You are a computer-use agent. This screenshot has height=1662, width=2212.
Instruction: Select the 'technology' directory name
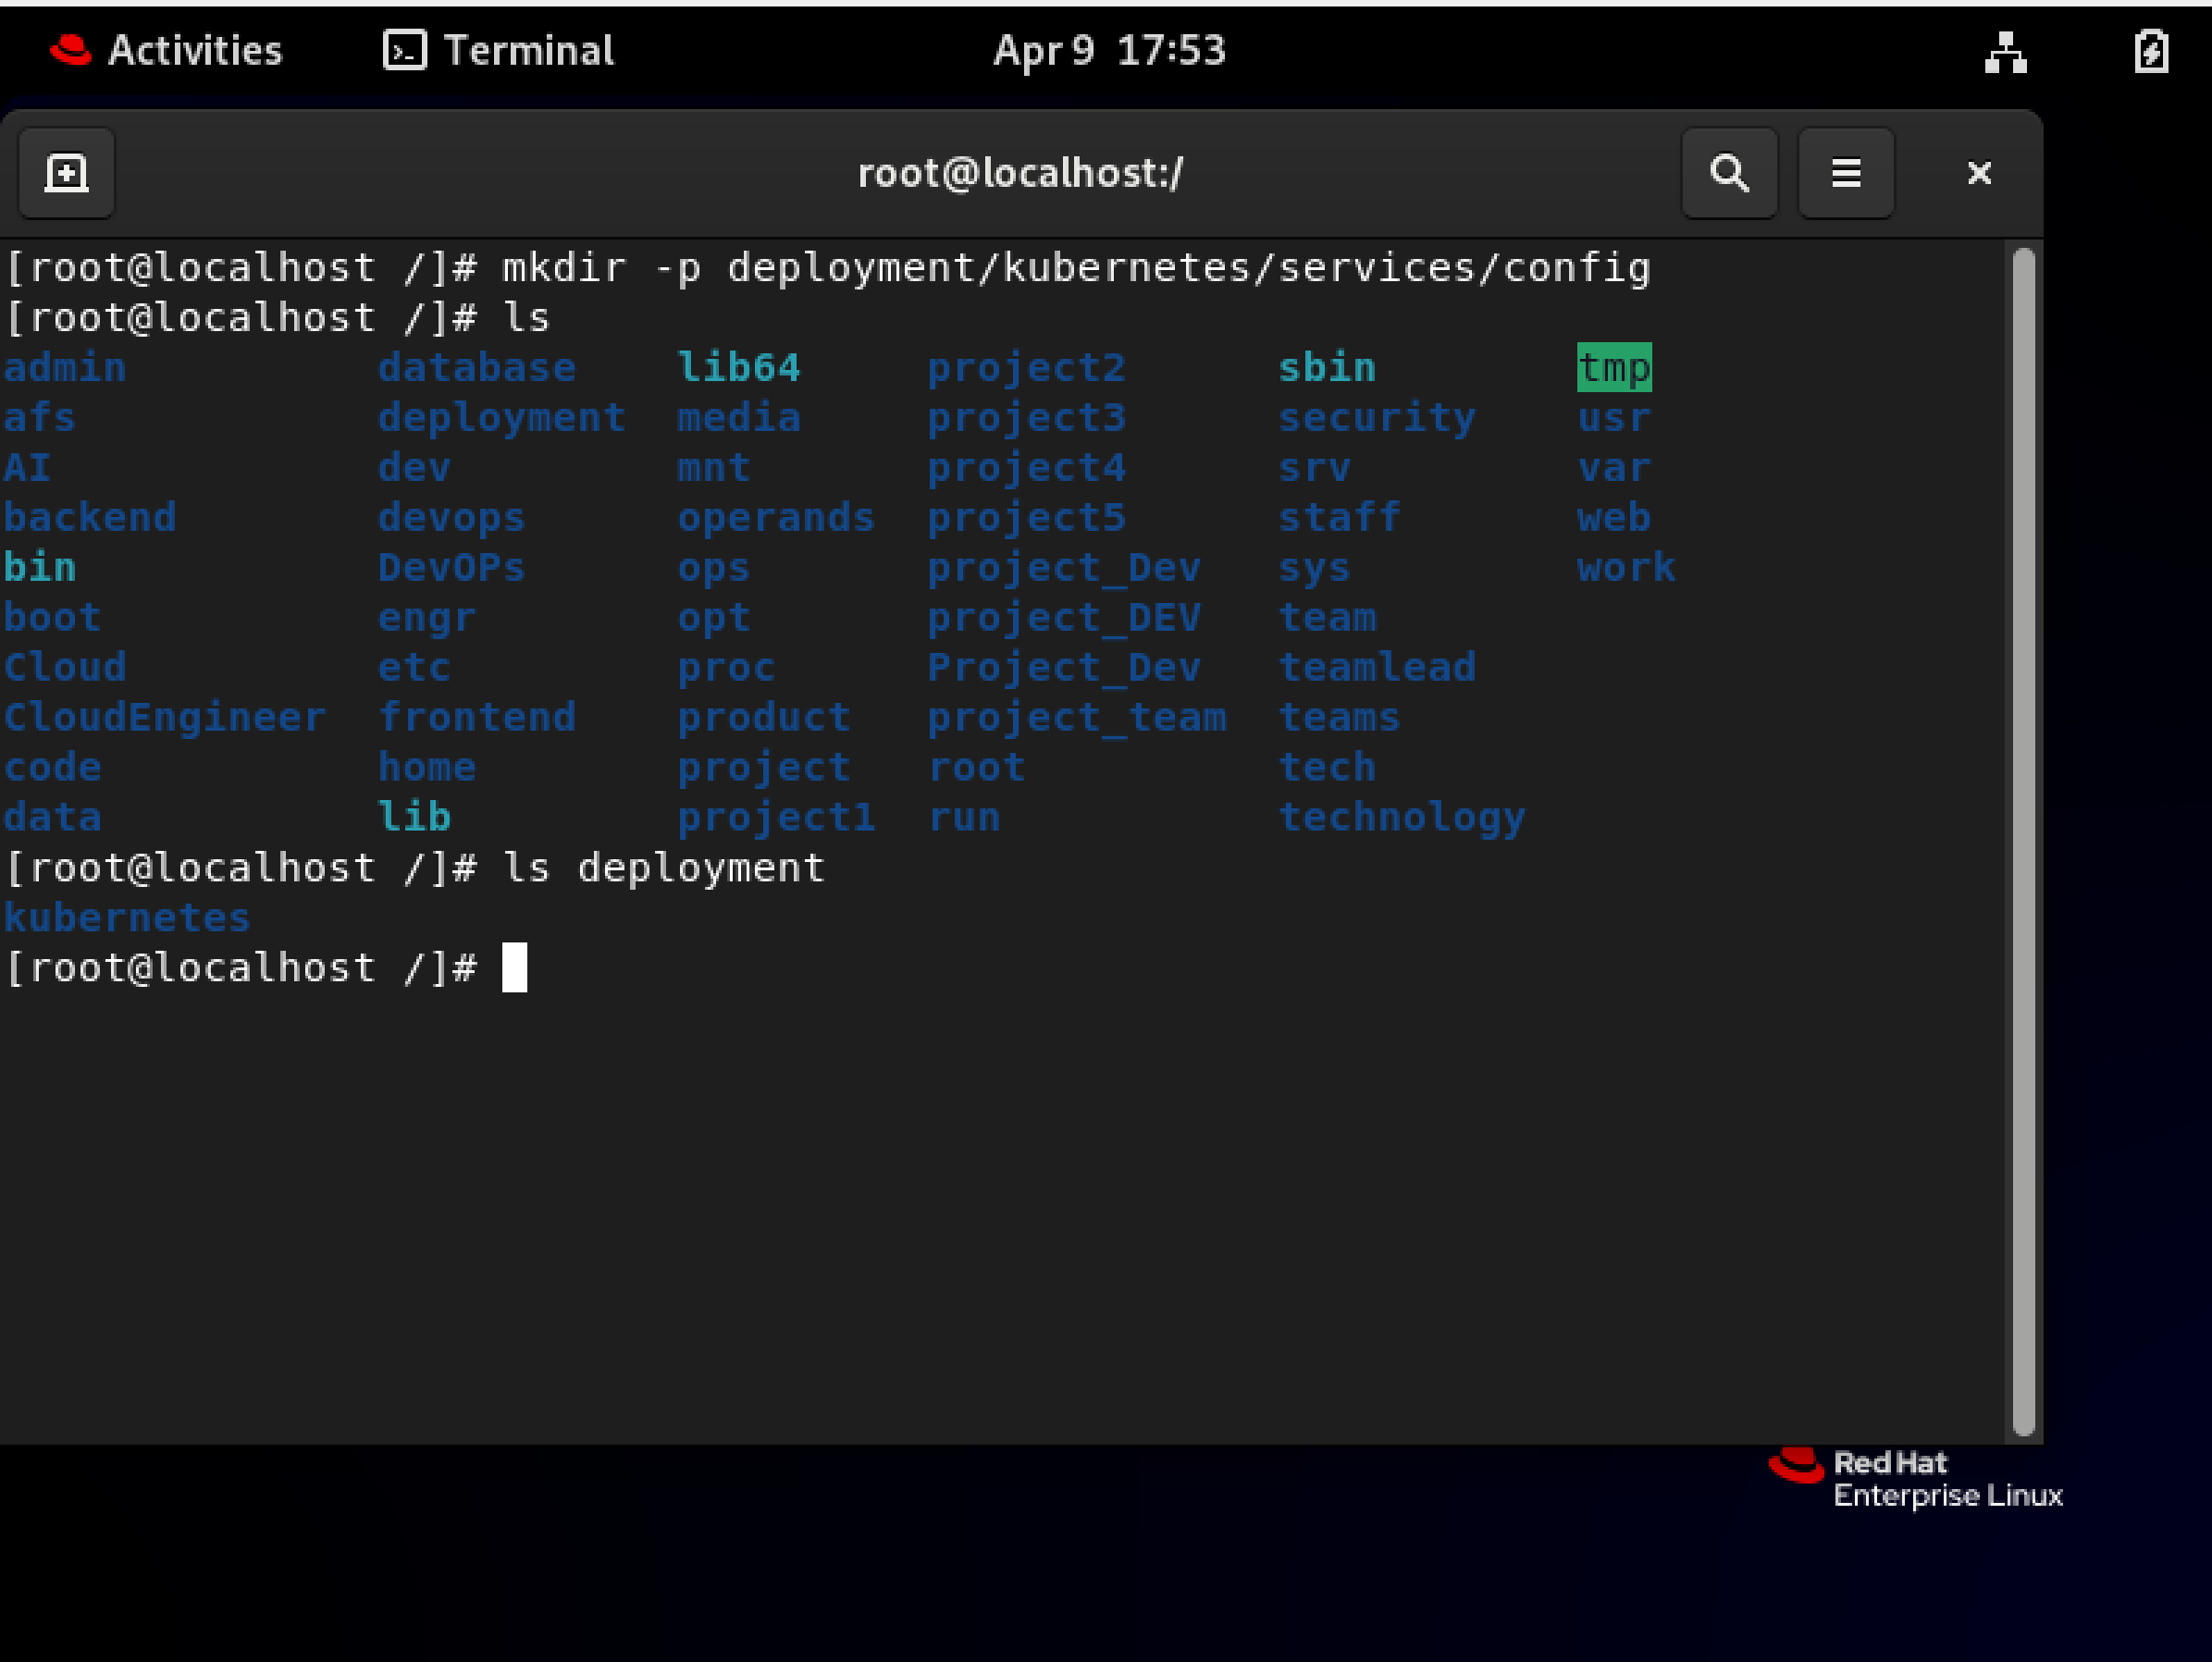pos(1402,818)
